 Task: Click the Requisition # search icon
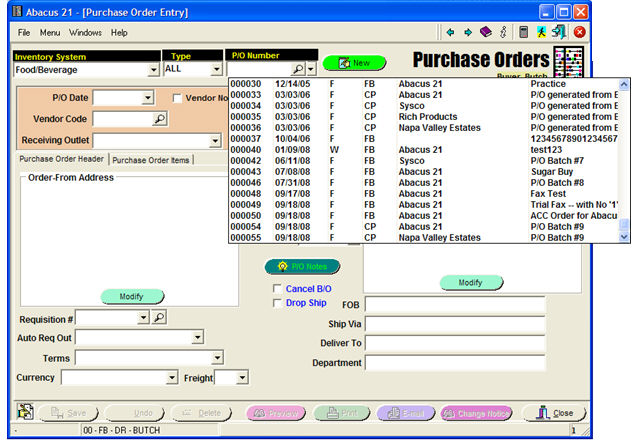pyautogui.click(x=159, y=318)
